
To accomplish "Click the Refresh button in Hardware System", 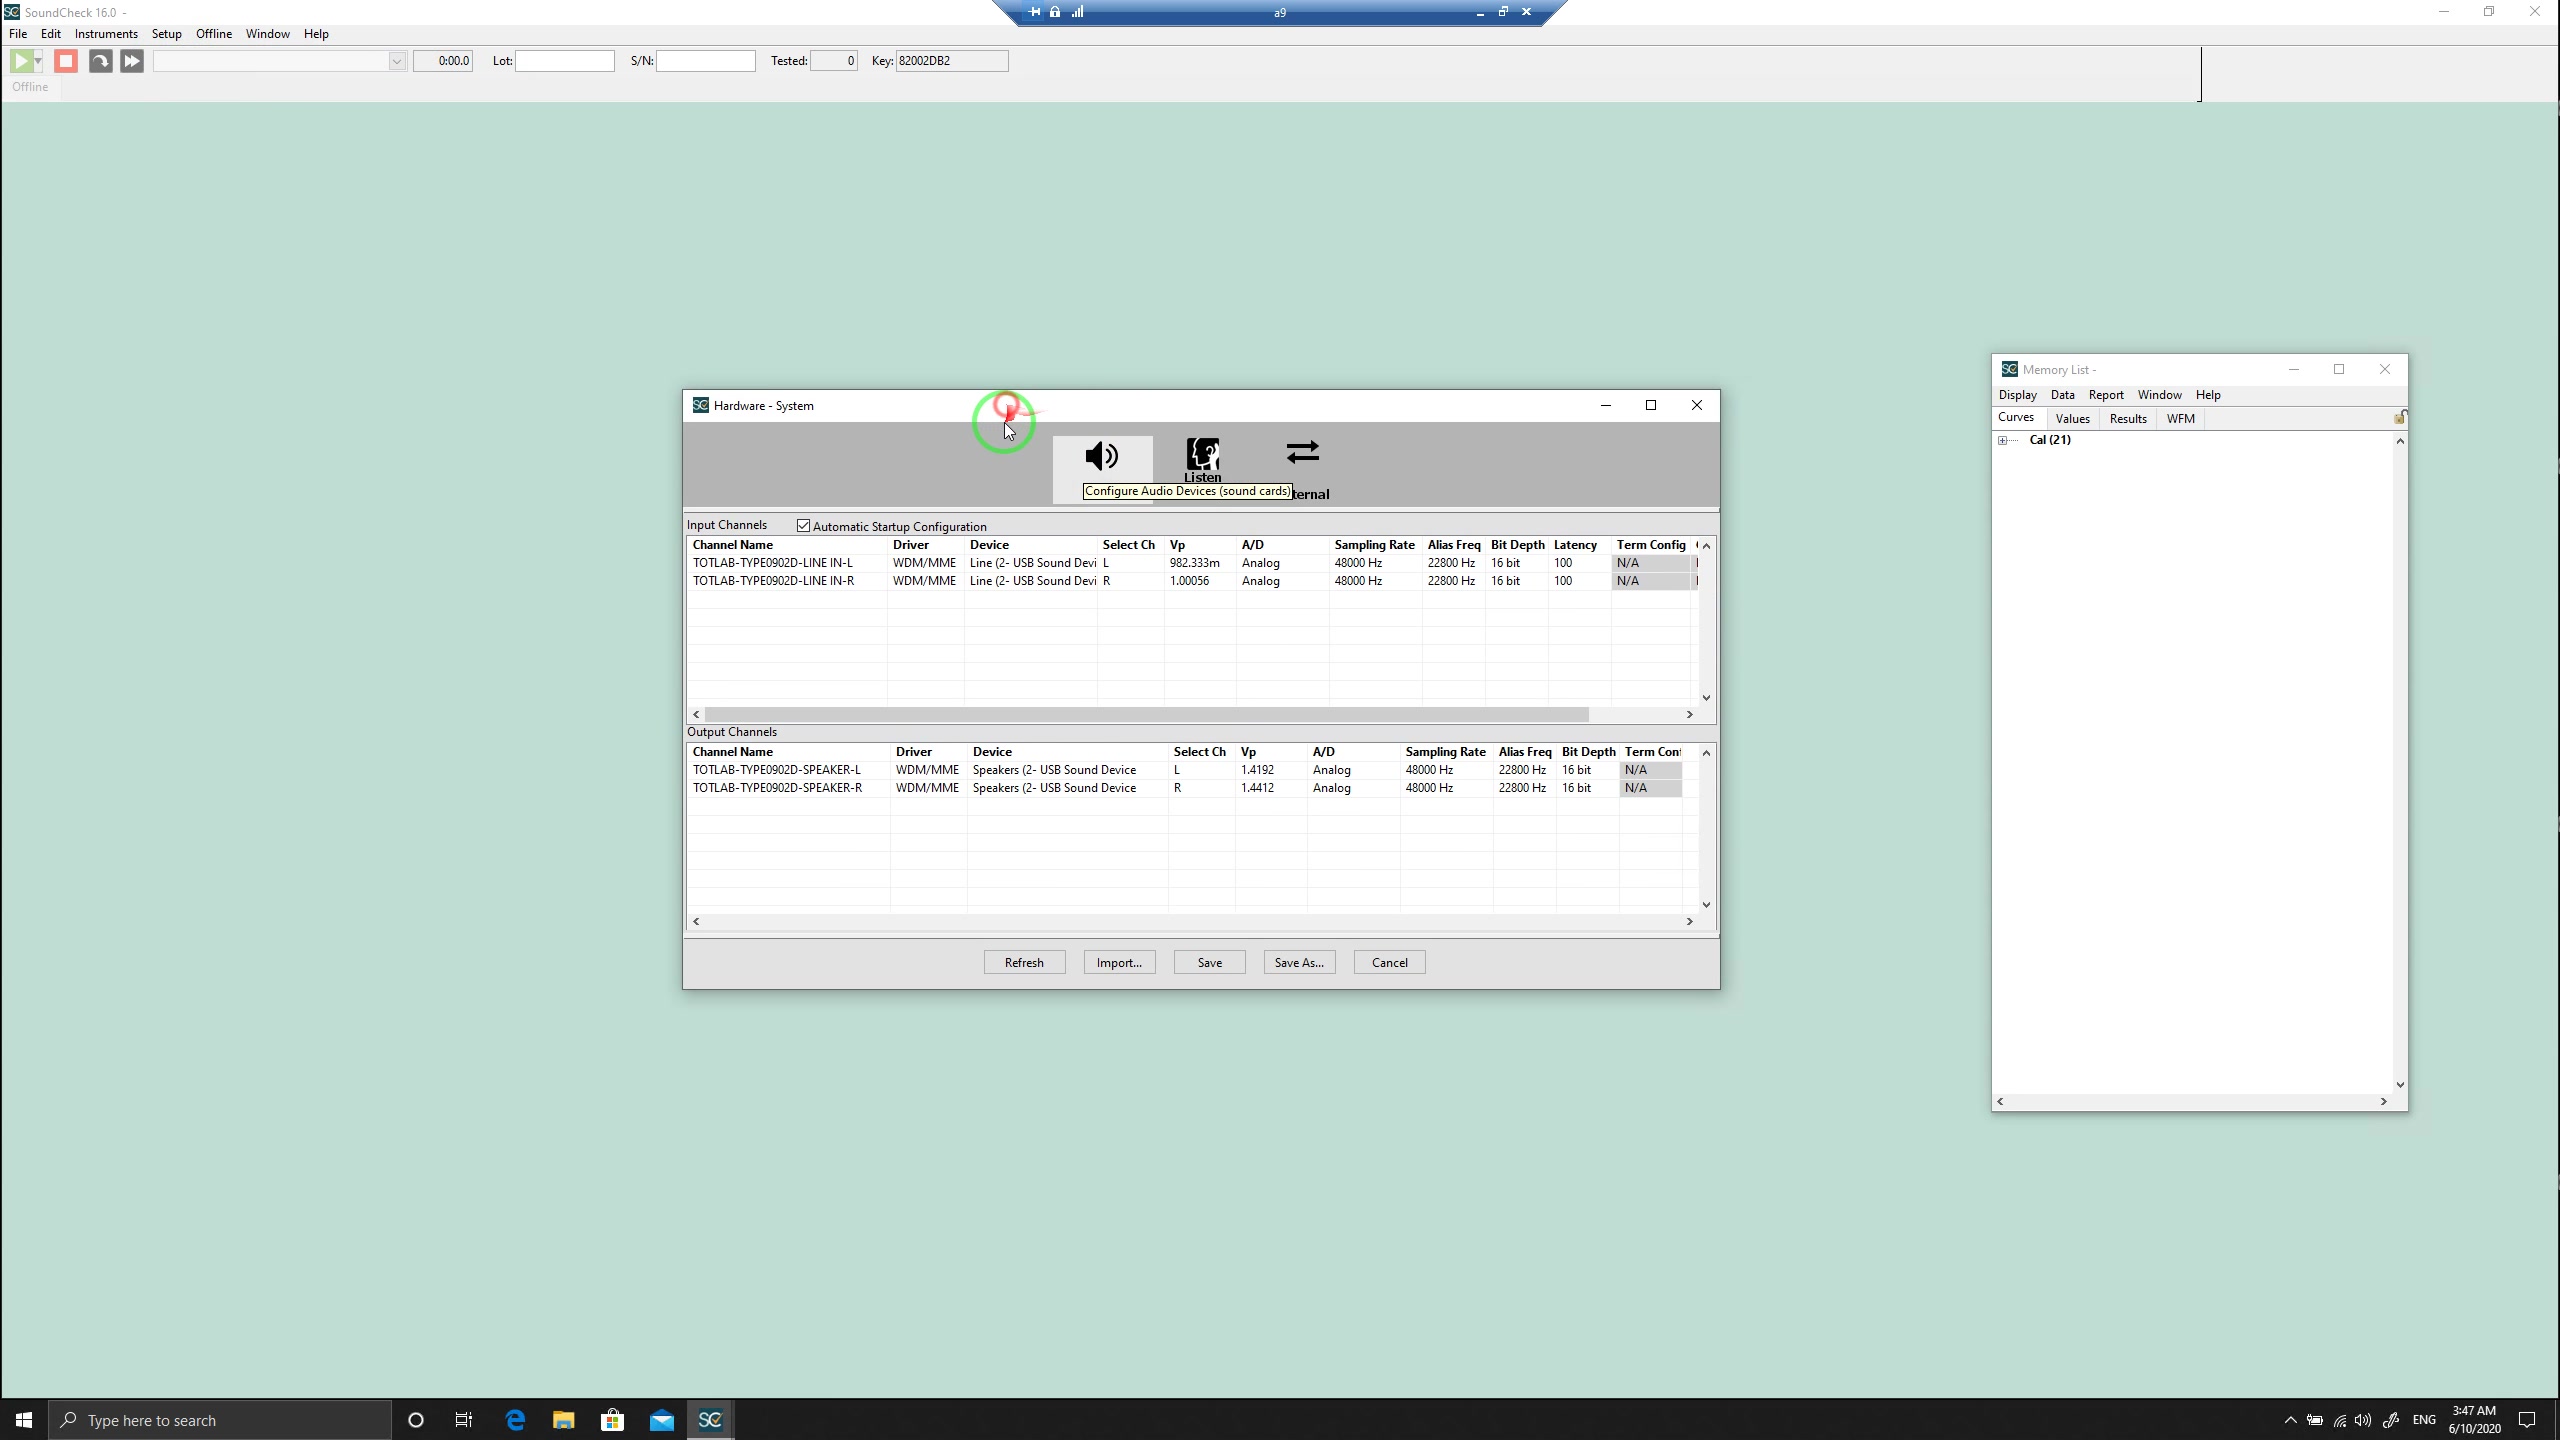I will click(x=1025, y=962).
